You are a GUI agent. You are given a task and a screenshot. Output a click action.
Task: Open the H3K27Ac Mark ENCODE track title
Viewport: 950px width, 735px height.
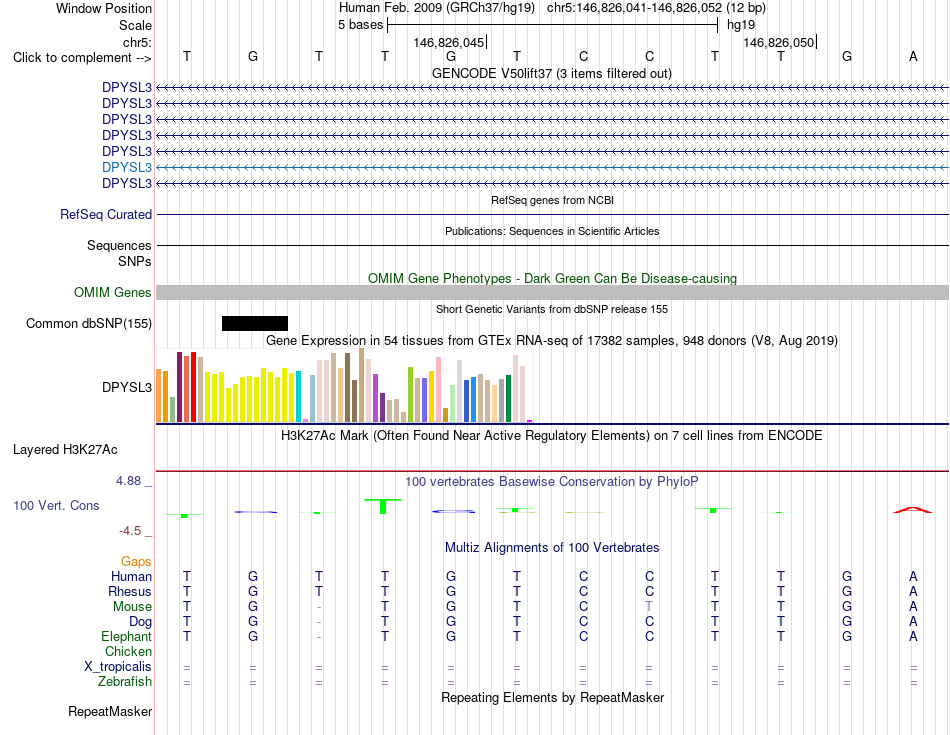coord(552,436)
